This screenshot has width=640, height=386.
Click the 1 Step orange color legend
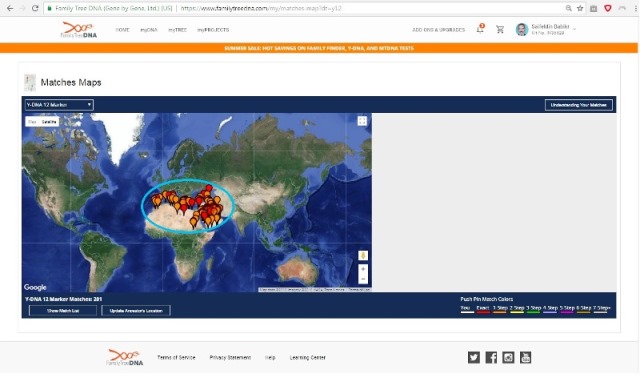click(500, 309)
